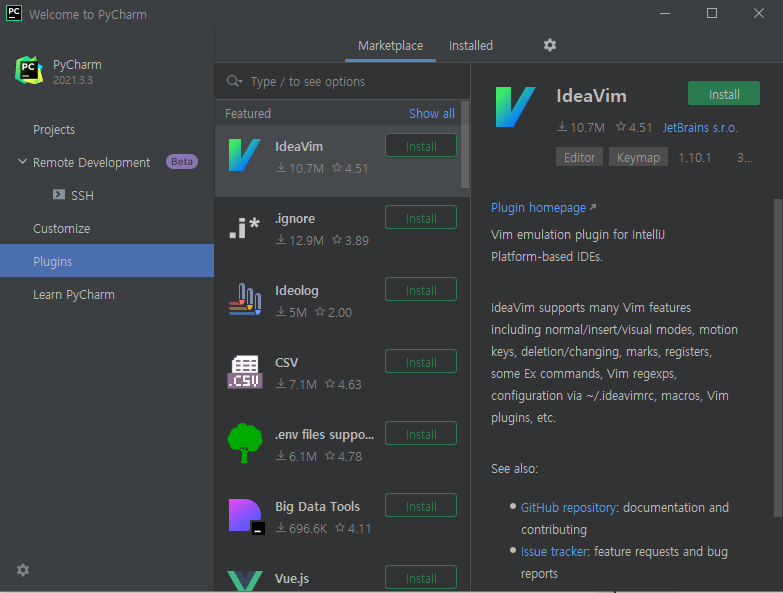Click Show all featured plugins link
Image resolution: width=783 pixels, height=593 pixels.
pyautogui.click(x=432, y=113)
